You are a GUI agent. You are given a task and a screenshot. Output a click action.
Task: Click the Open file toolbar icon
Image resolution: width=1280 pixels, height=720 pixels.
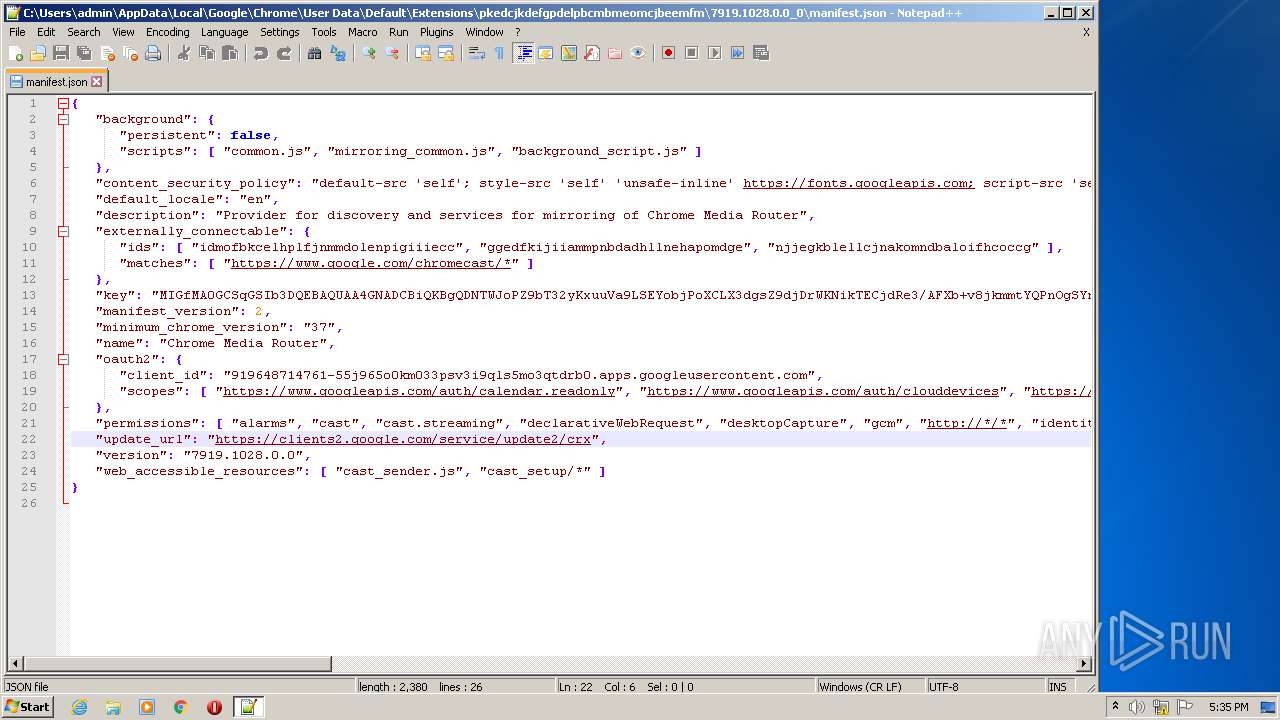pos(38,53)
